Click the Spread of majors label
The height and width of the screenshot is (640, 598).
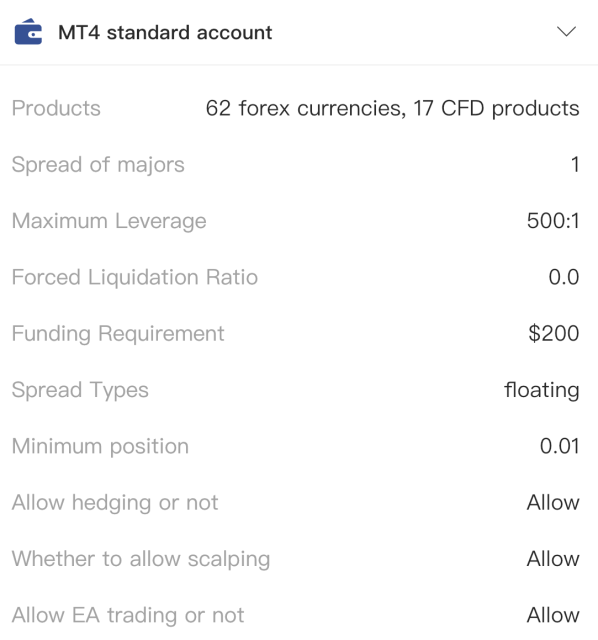tap(98, 165)
